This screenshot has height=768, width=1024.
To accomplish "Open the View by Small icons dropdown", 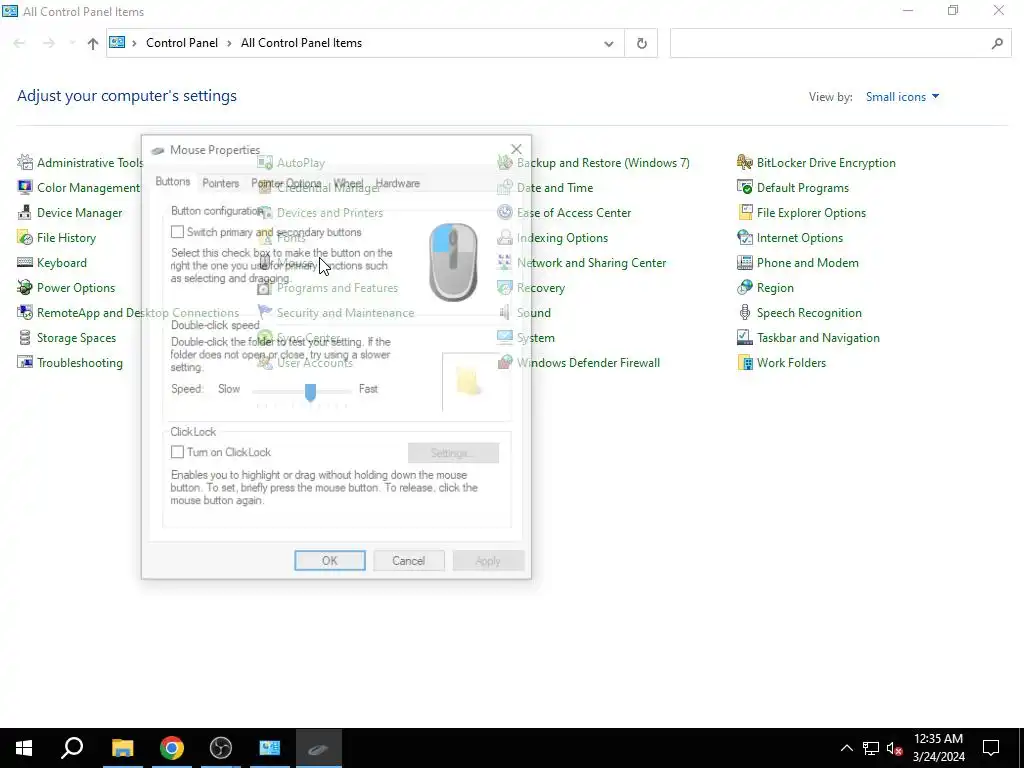I will pos(903,97).
